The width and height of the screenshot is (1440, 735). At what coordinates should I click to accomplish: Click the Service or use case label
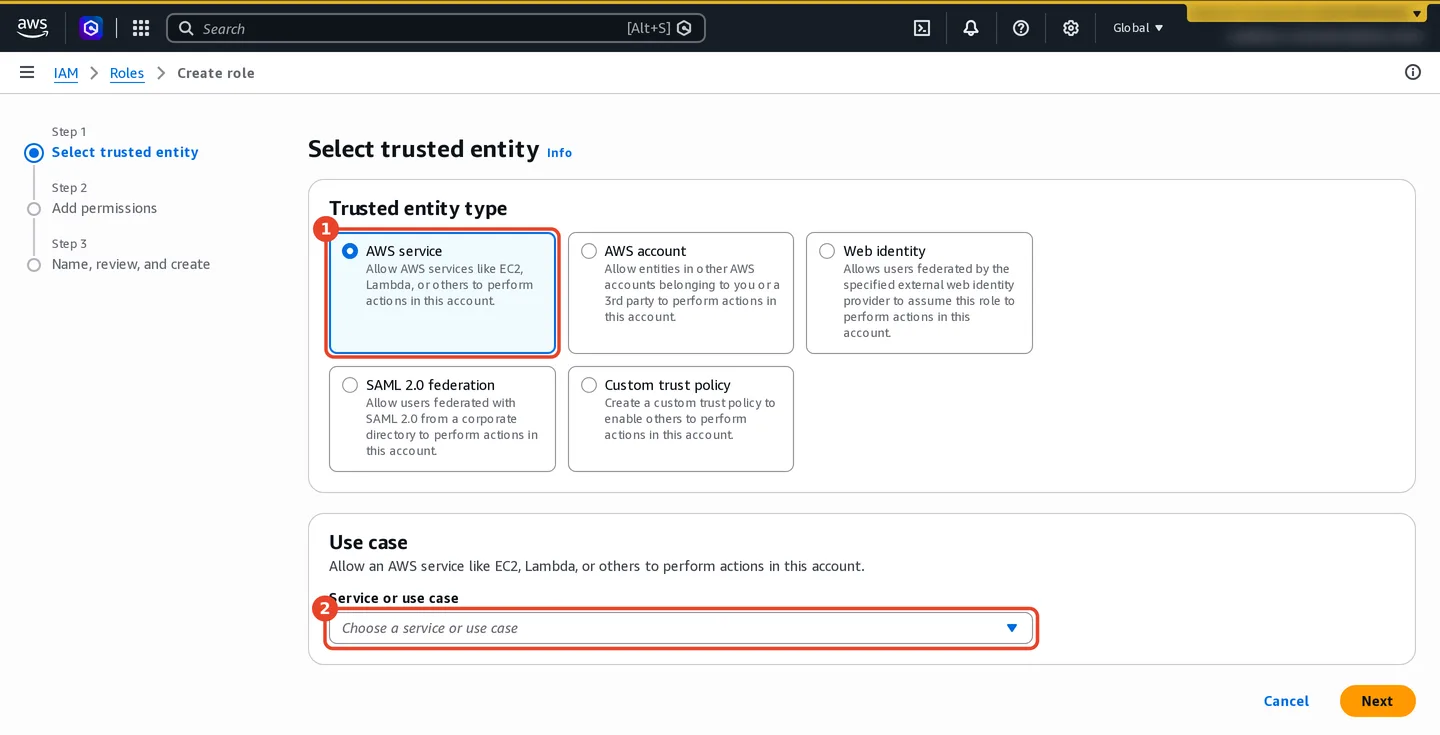coord(394,598)
